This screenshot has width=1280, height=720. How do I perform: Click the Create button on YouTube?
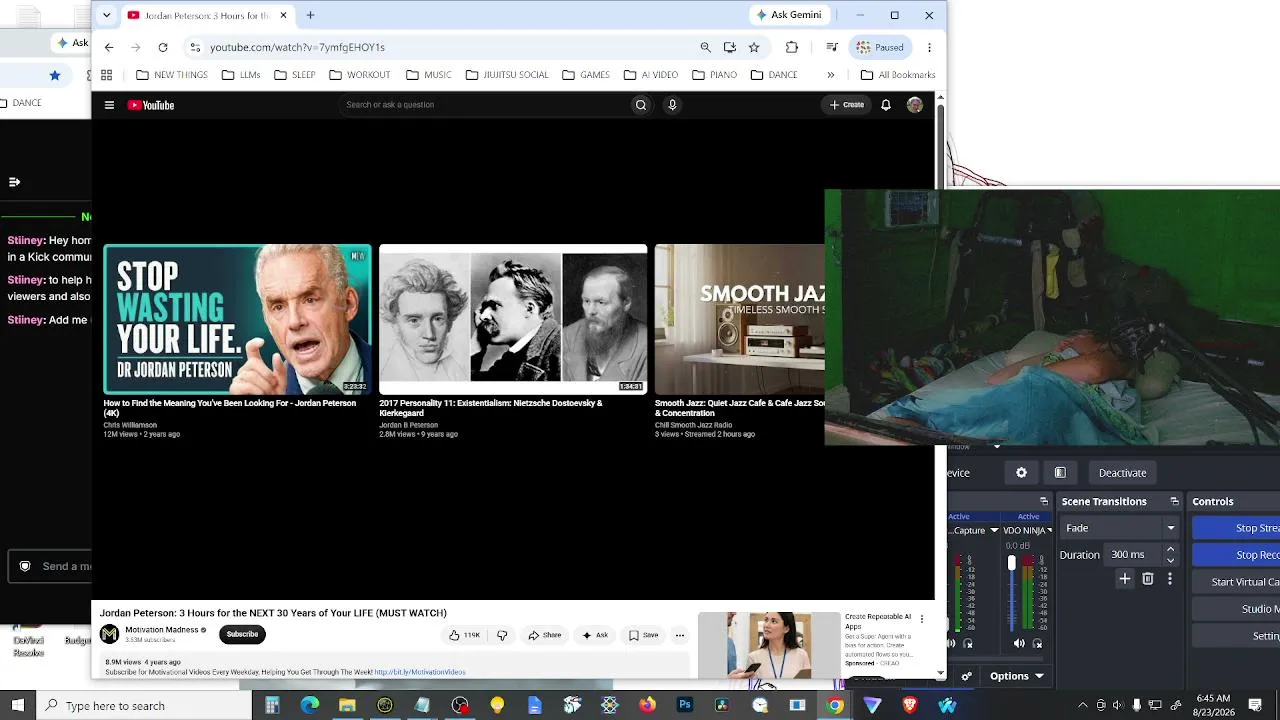[846, 105]
